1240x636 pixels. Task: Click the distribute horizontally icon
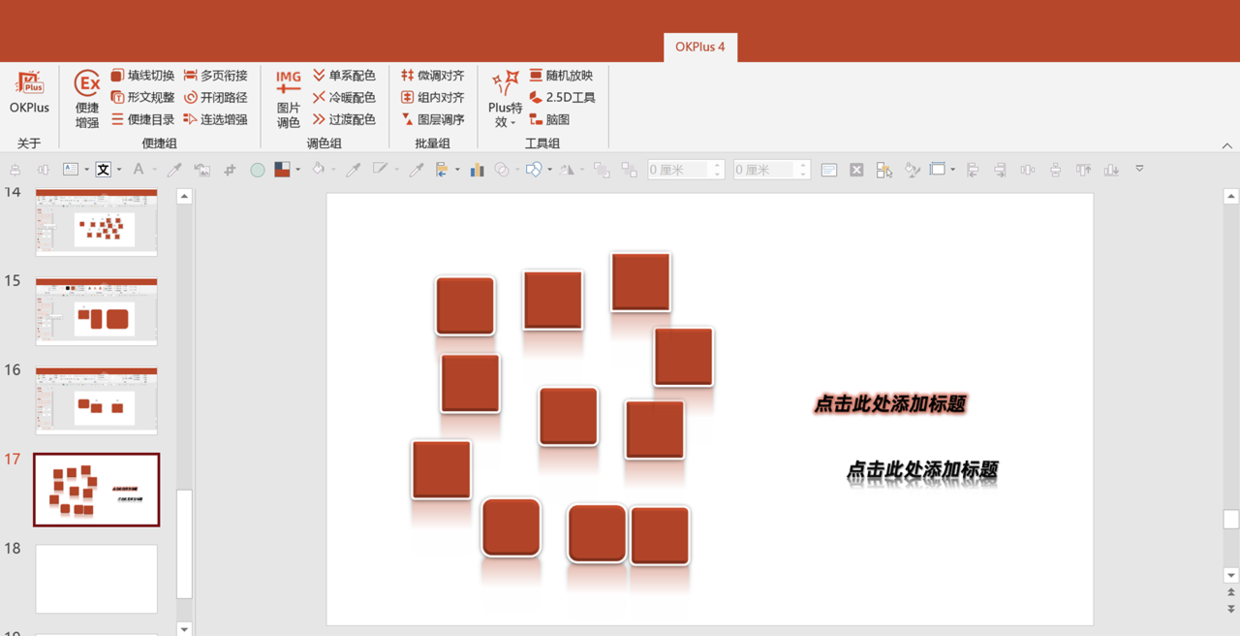pyautogui.click(x=1027, y=170)
